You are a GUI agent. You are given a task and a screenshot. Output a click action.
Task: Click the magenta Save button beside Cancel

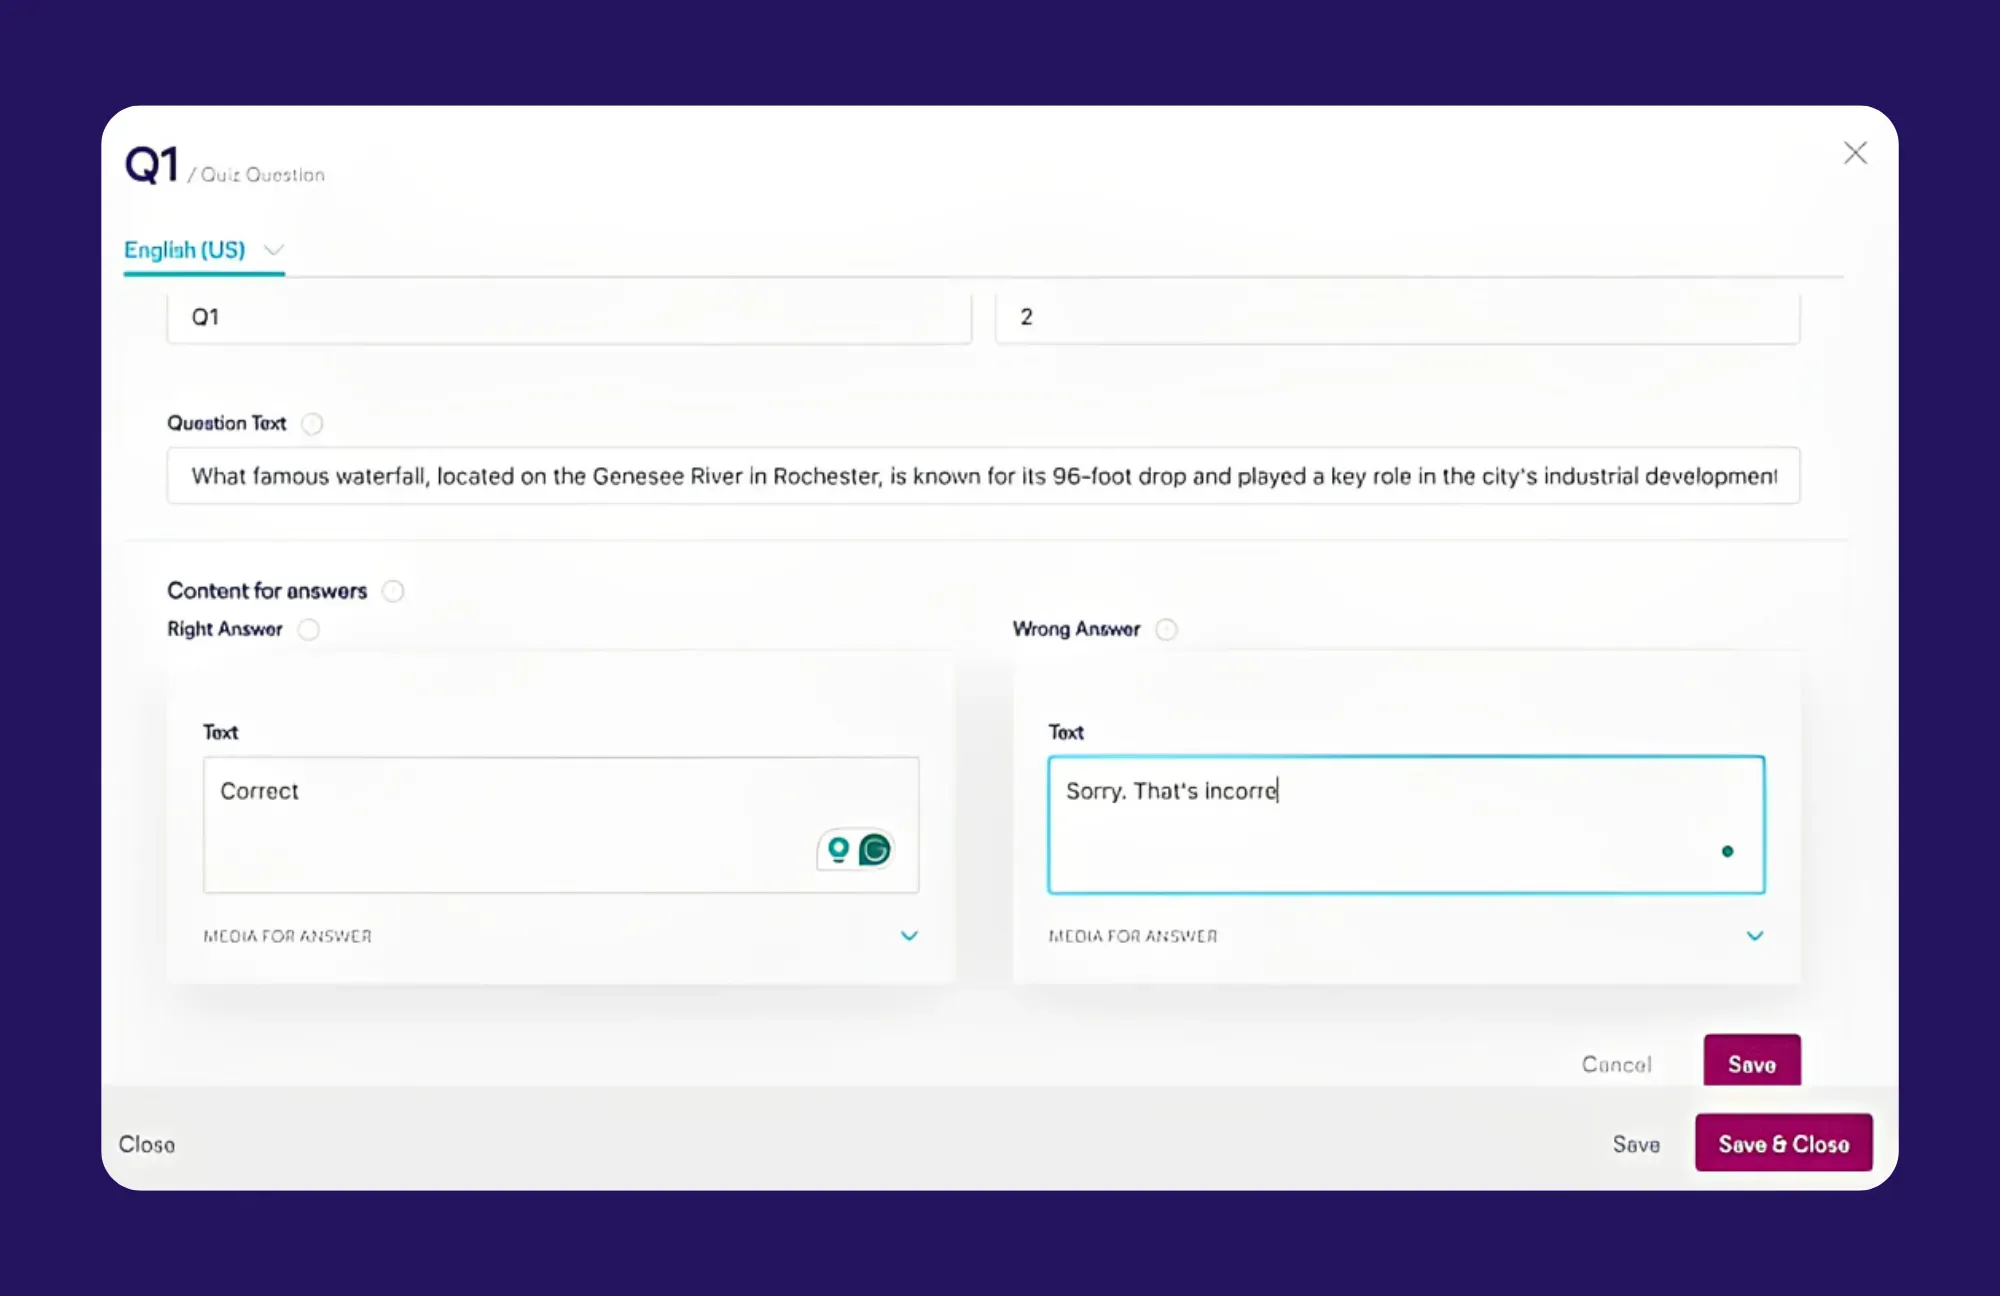1751,1063
